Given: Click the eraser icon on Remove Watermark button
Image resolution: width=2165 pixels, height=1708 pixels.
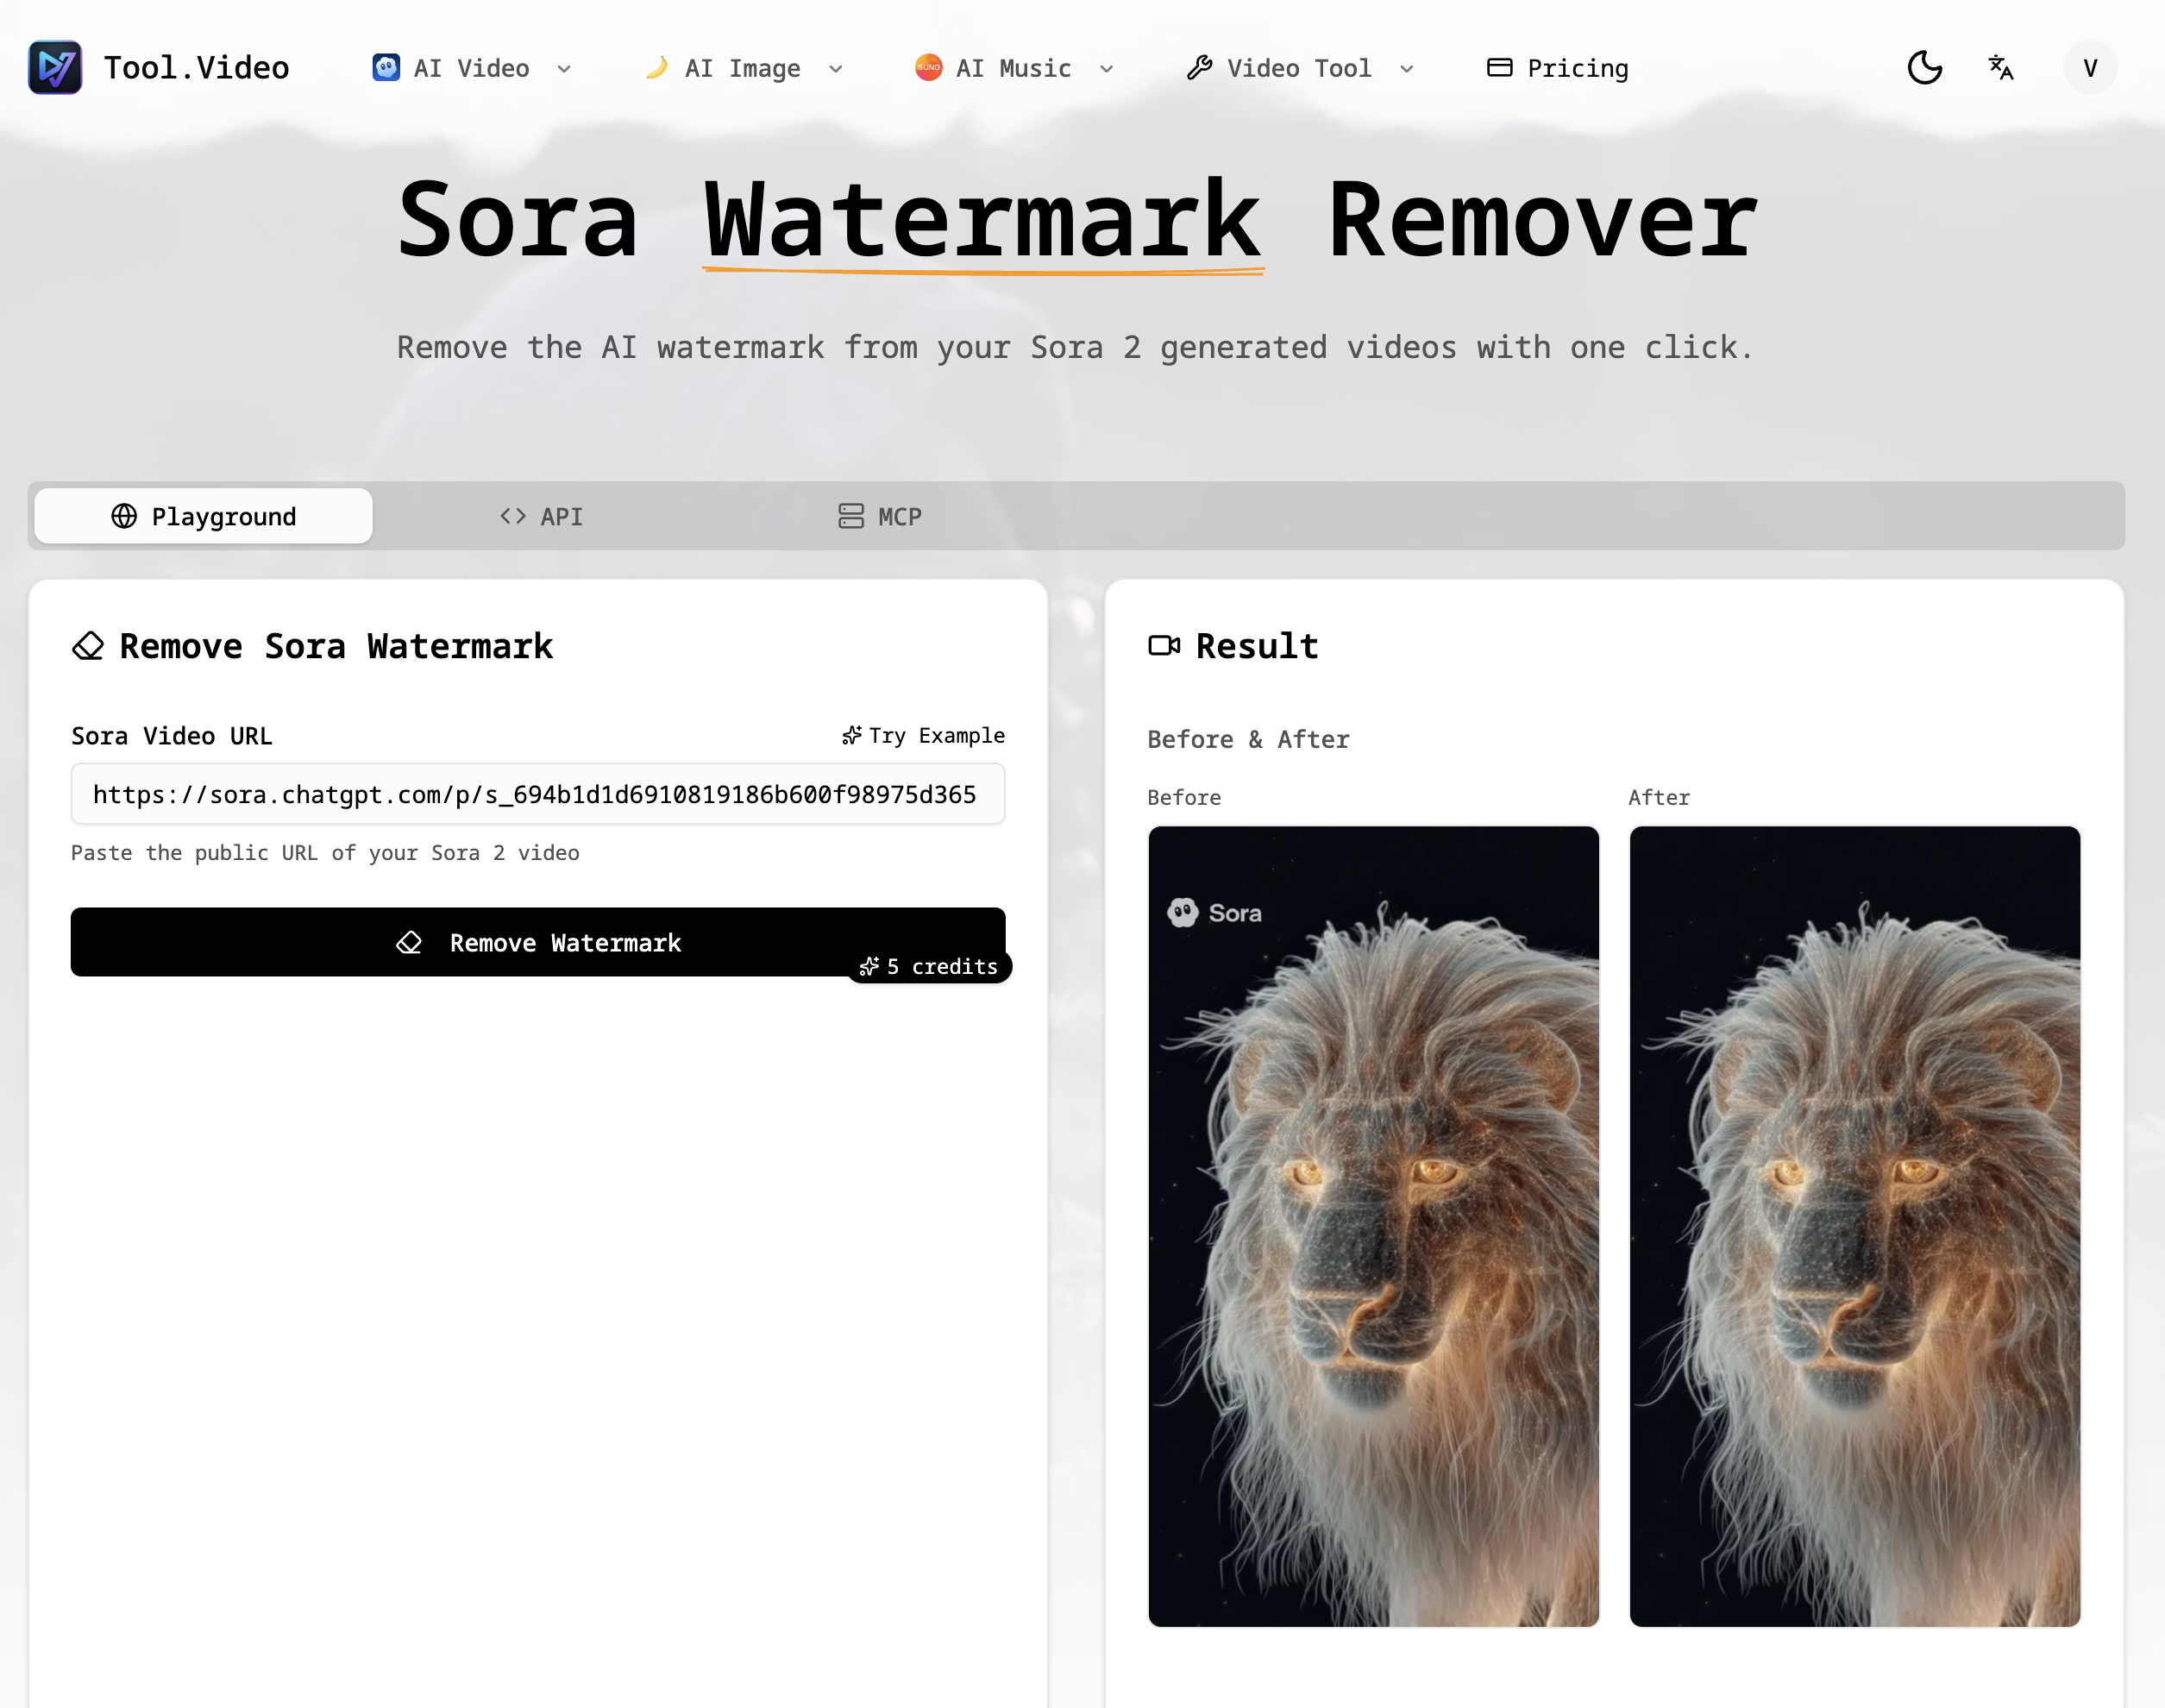Looking at the screenshot, I should (x=409, y=942).
